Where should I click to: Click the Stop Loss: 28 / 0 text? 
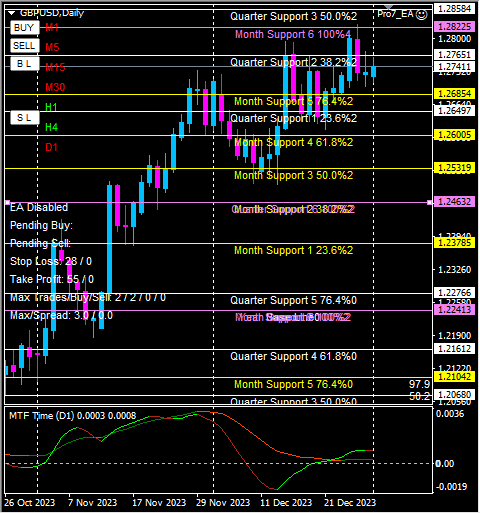coord(51,261)
